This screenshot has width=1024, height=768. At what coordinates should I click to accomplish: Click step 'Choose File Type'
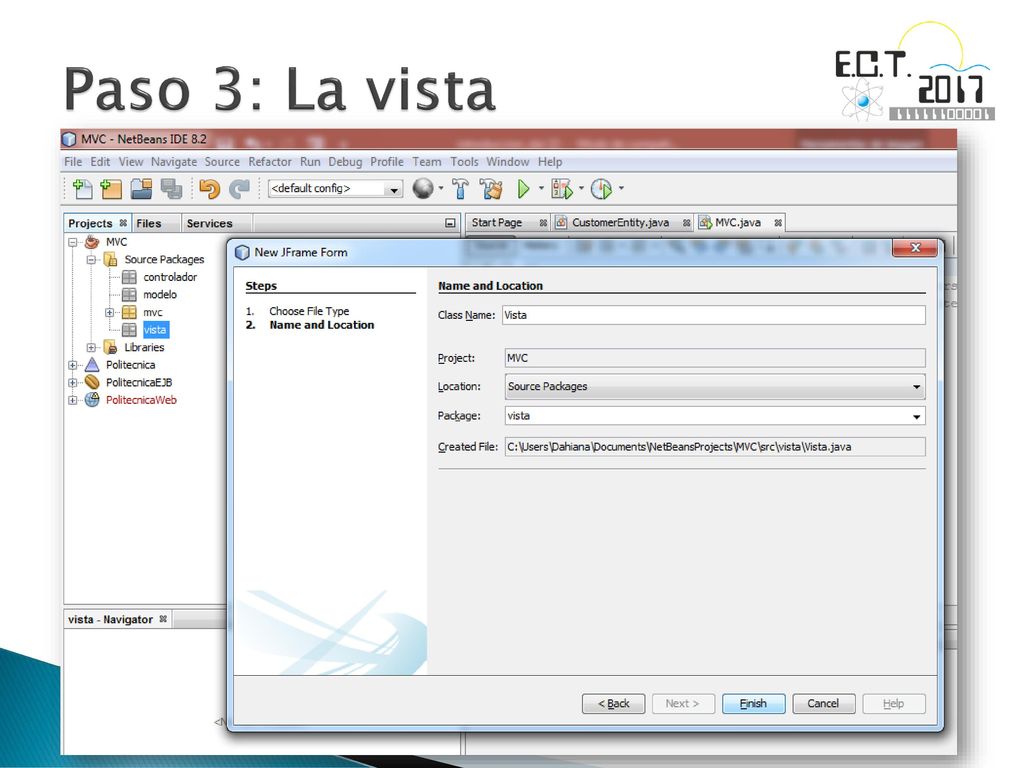309,311
